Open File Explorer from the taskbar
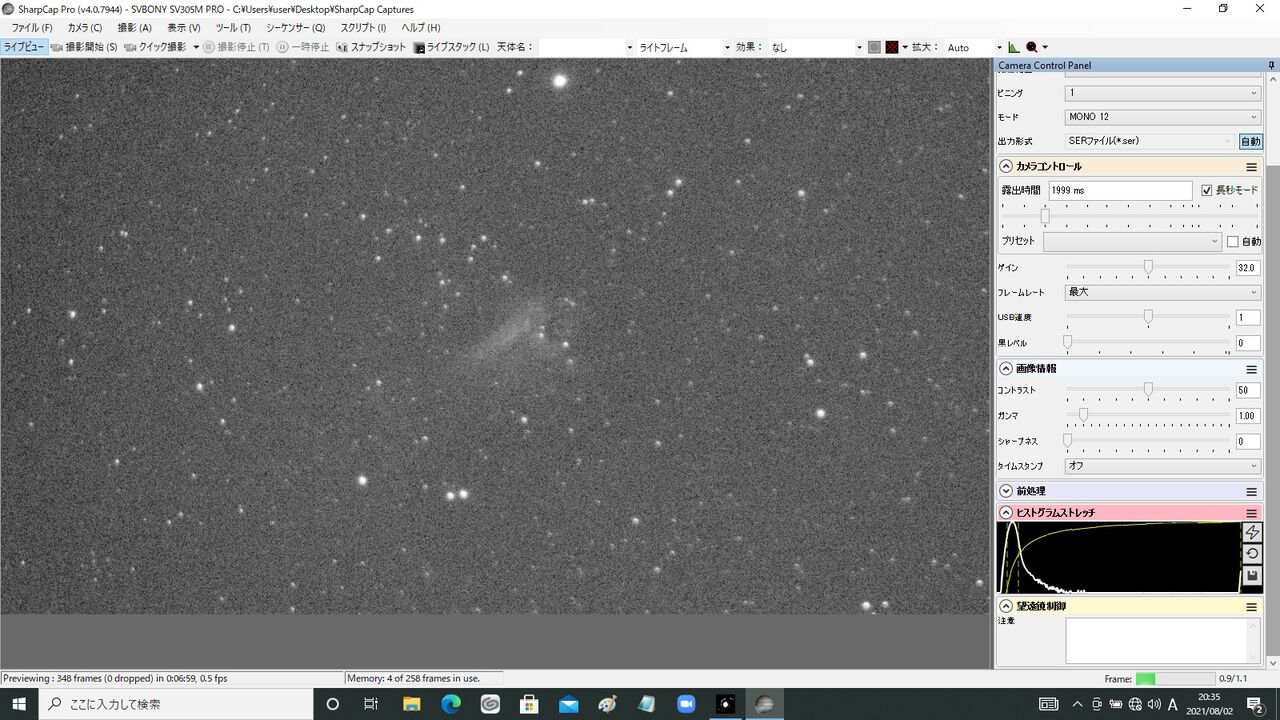This screenshot has height=720, width=1280. 411,704
